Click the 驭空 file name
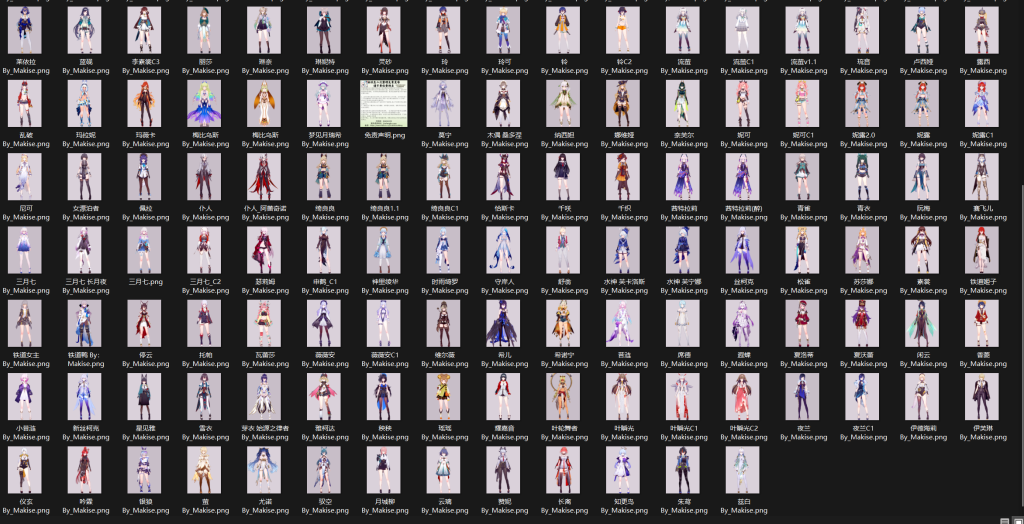The width and height of the screenshot is (1024, 524). point(323,506)
